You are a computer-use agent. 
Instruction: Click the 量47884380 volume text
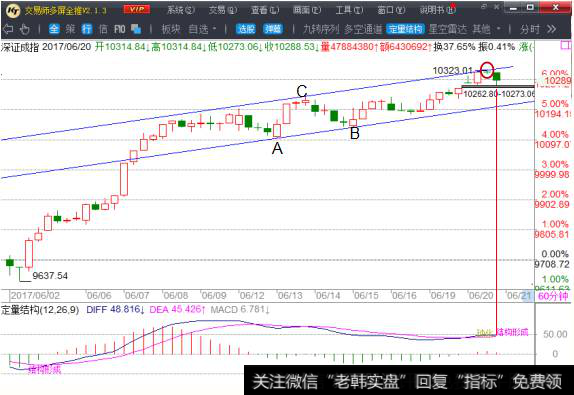point(349,47)
